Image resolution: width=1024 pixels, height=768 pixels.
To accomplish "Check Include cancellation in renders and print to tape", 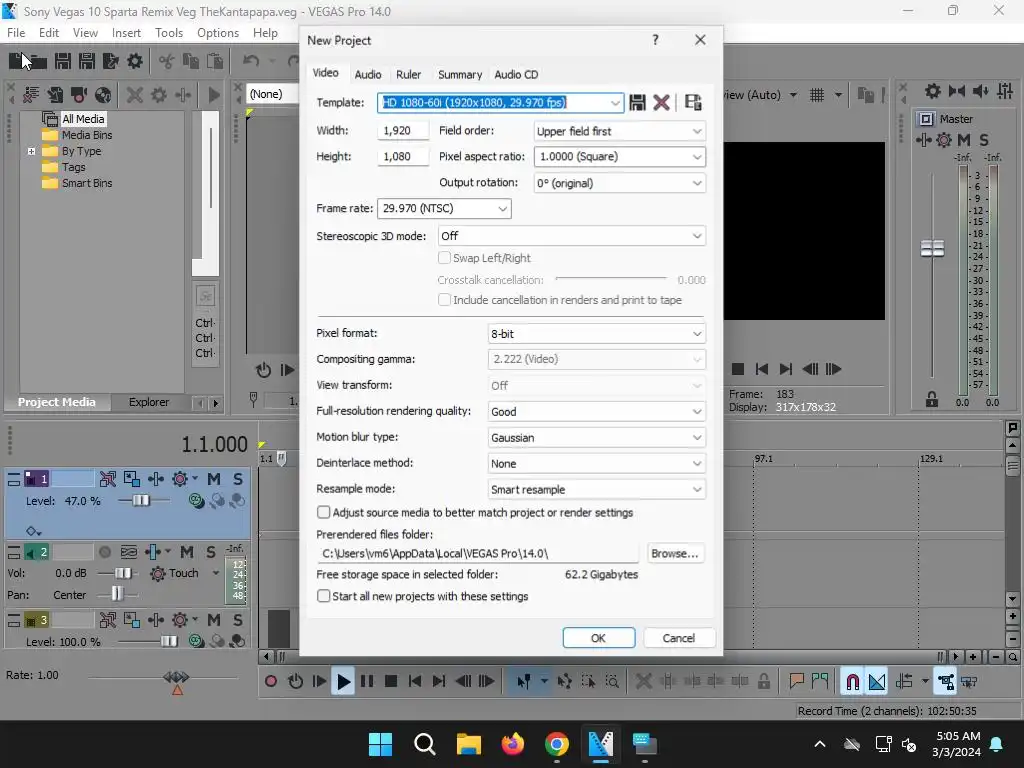I will click(444, 300).
